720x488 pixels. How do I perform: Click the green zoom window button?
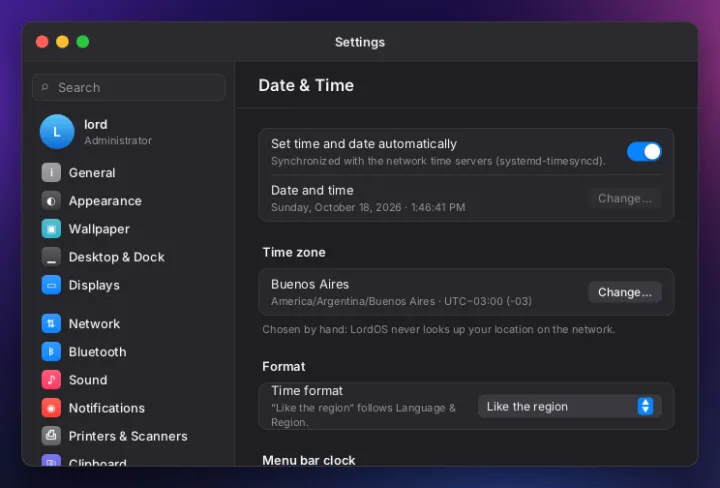point(83,42)
